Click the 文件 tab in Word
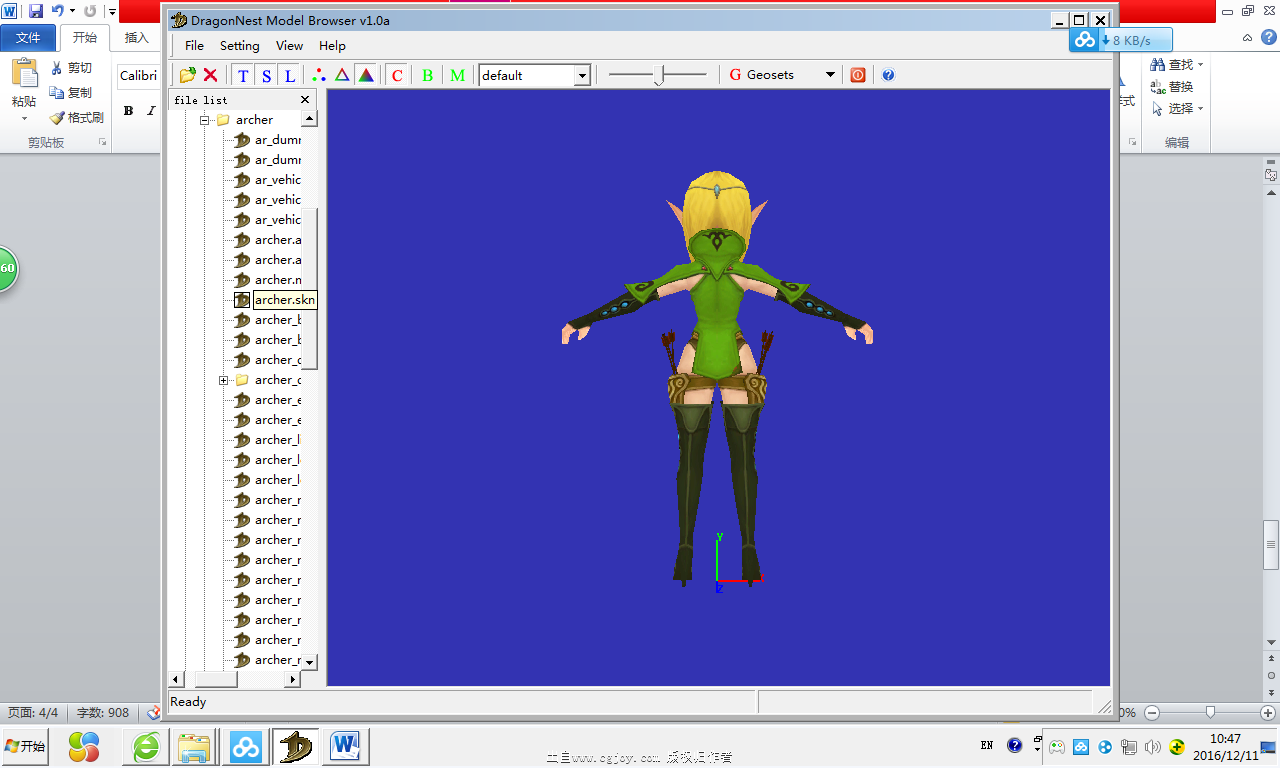 click(x=28, y=38)
